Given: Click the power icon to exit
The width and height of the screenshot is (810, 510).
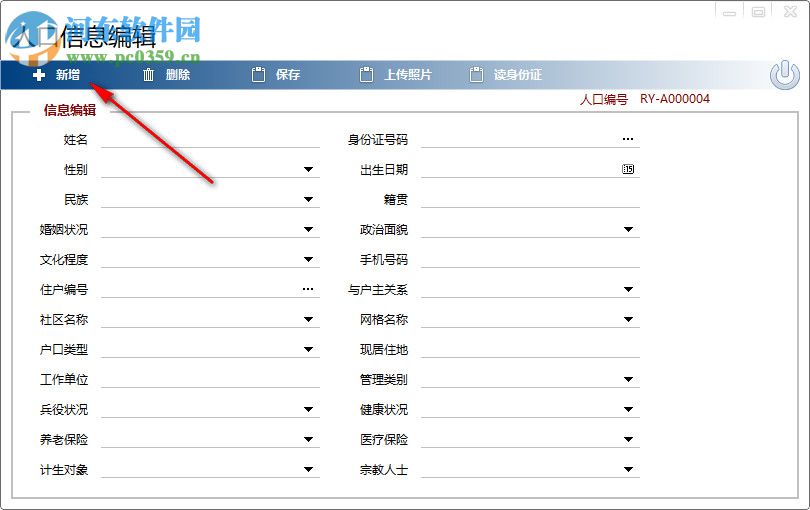Looking at the screenshot, I should [x=785, y=75].
